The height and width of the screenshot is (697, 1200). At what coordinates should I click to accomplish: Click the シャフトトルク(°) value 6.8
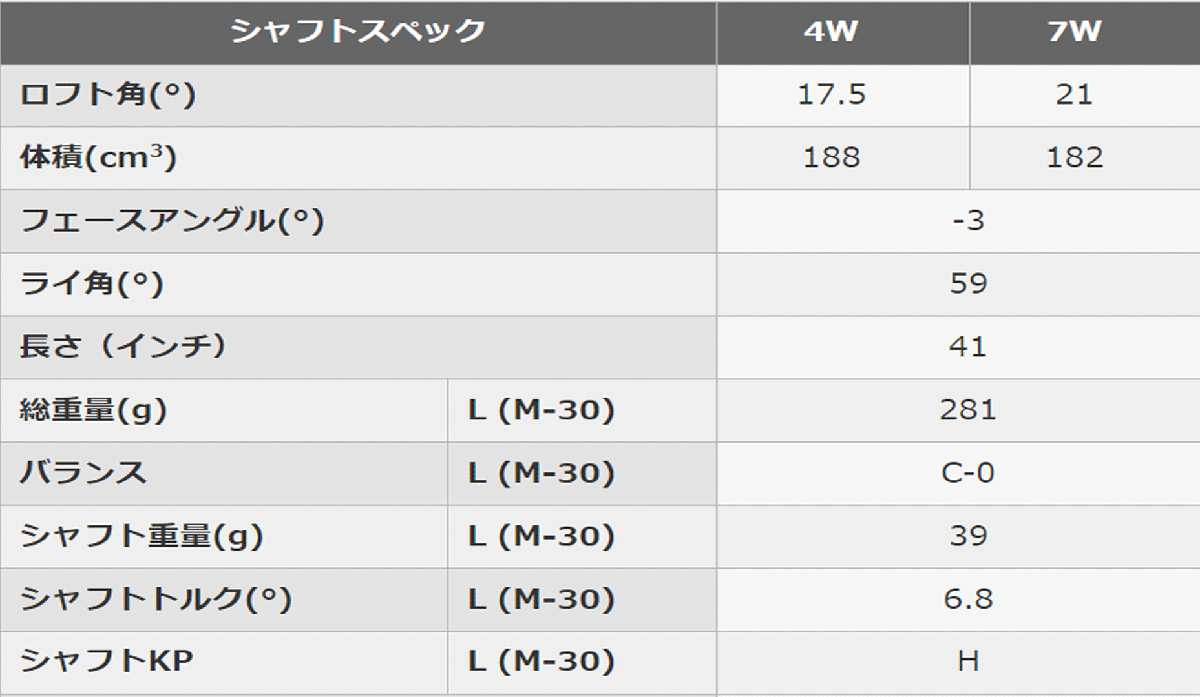pyautogui.click(x=967, y=599)
